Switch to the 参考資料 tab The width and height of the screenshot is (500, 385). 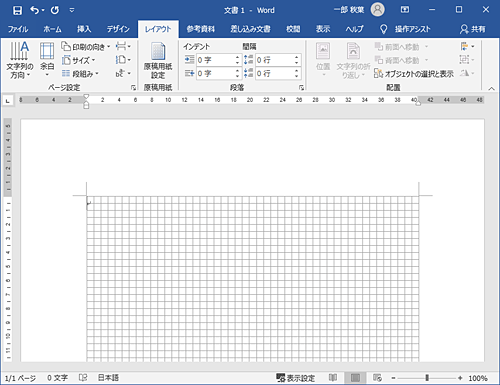(201, 29)
